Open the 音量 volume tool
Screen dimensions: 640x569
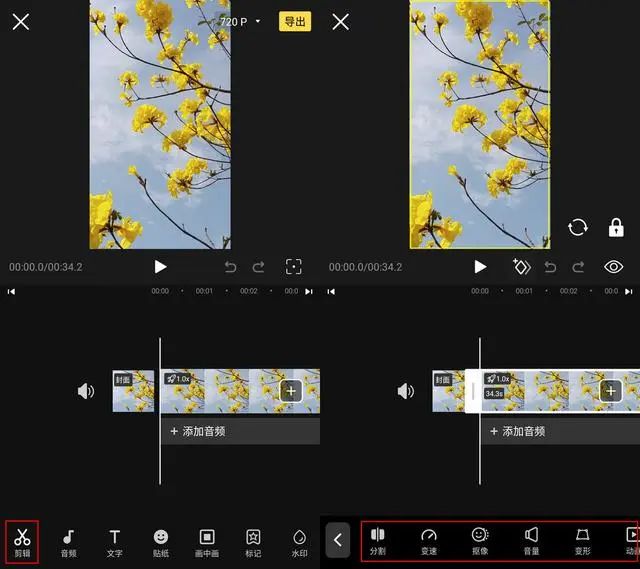(x=531, y=541)
